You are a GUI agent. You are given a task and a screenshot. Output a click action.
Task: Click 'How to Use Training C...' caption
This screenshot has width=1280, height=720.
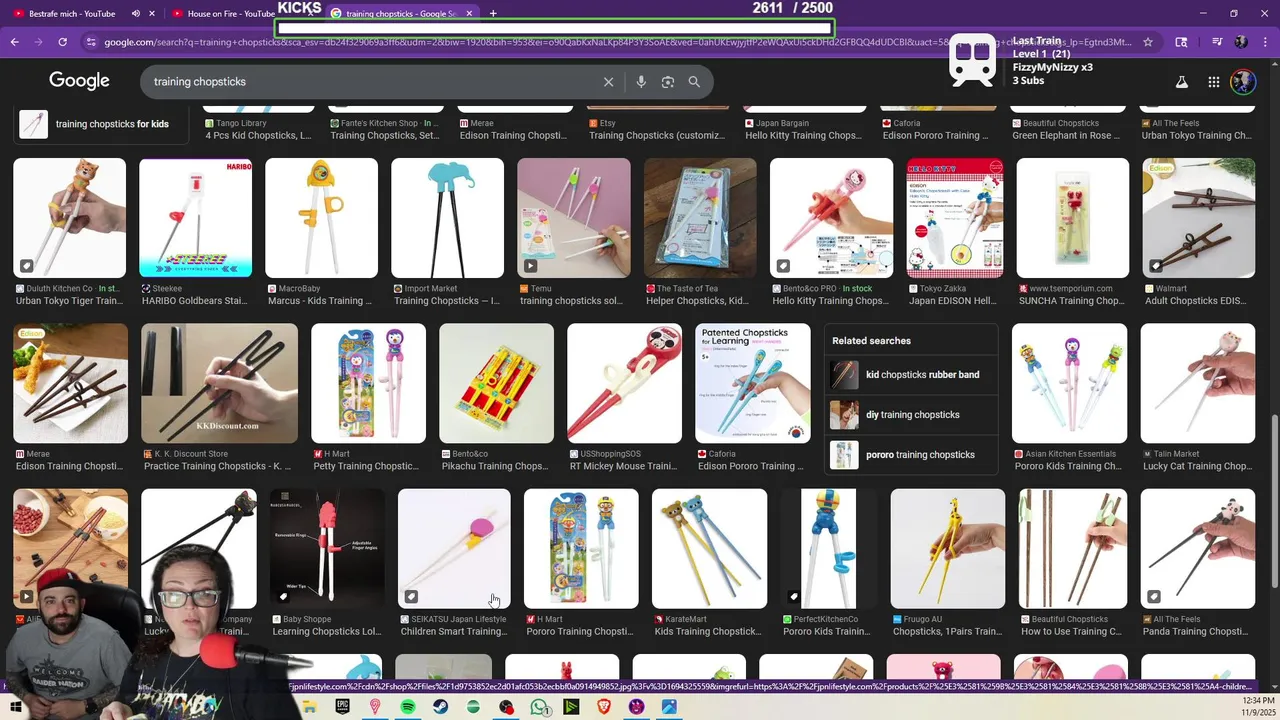[x=1070, y=631]
